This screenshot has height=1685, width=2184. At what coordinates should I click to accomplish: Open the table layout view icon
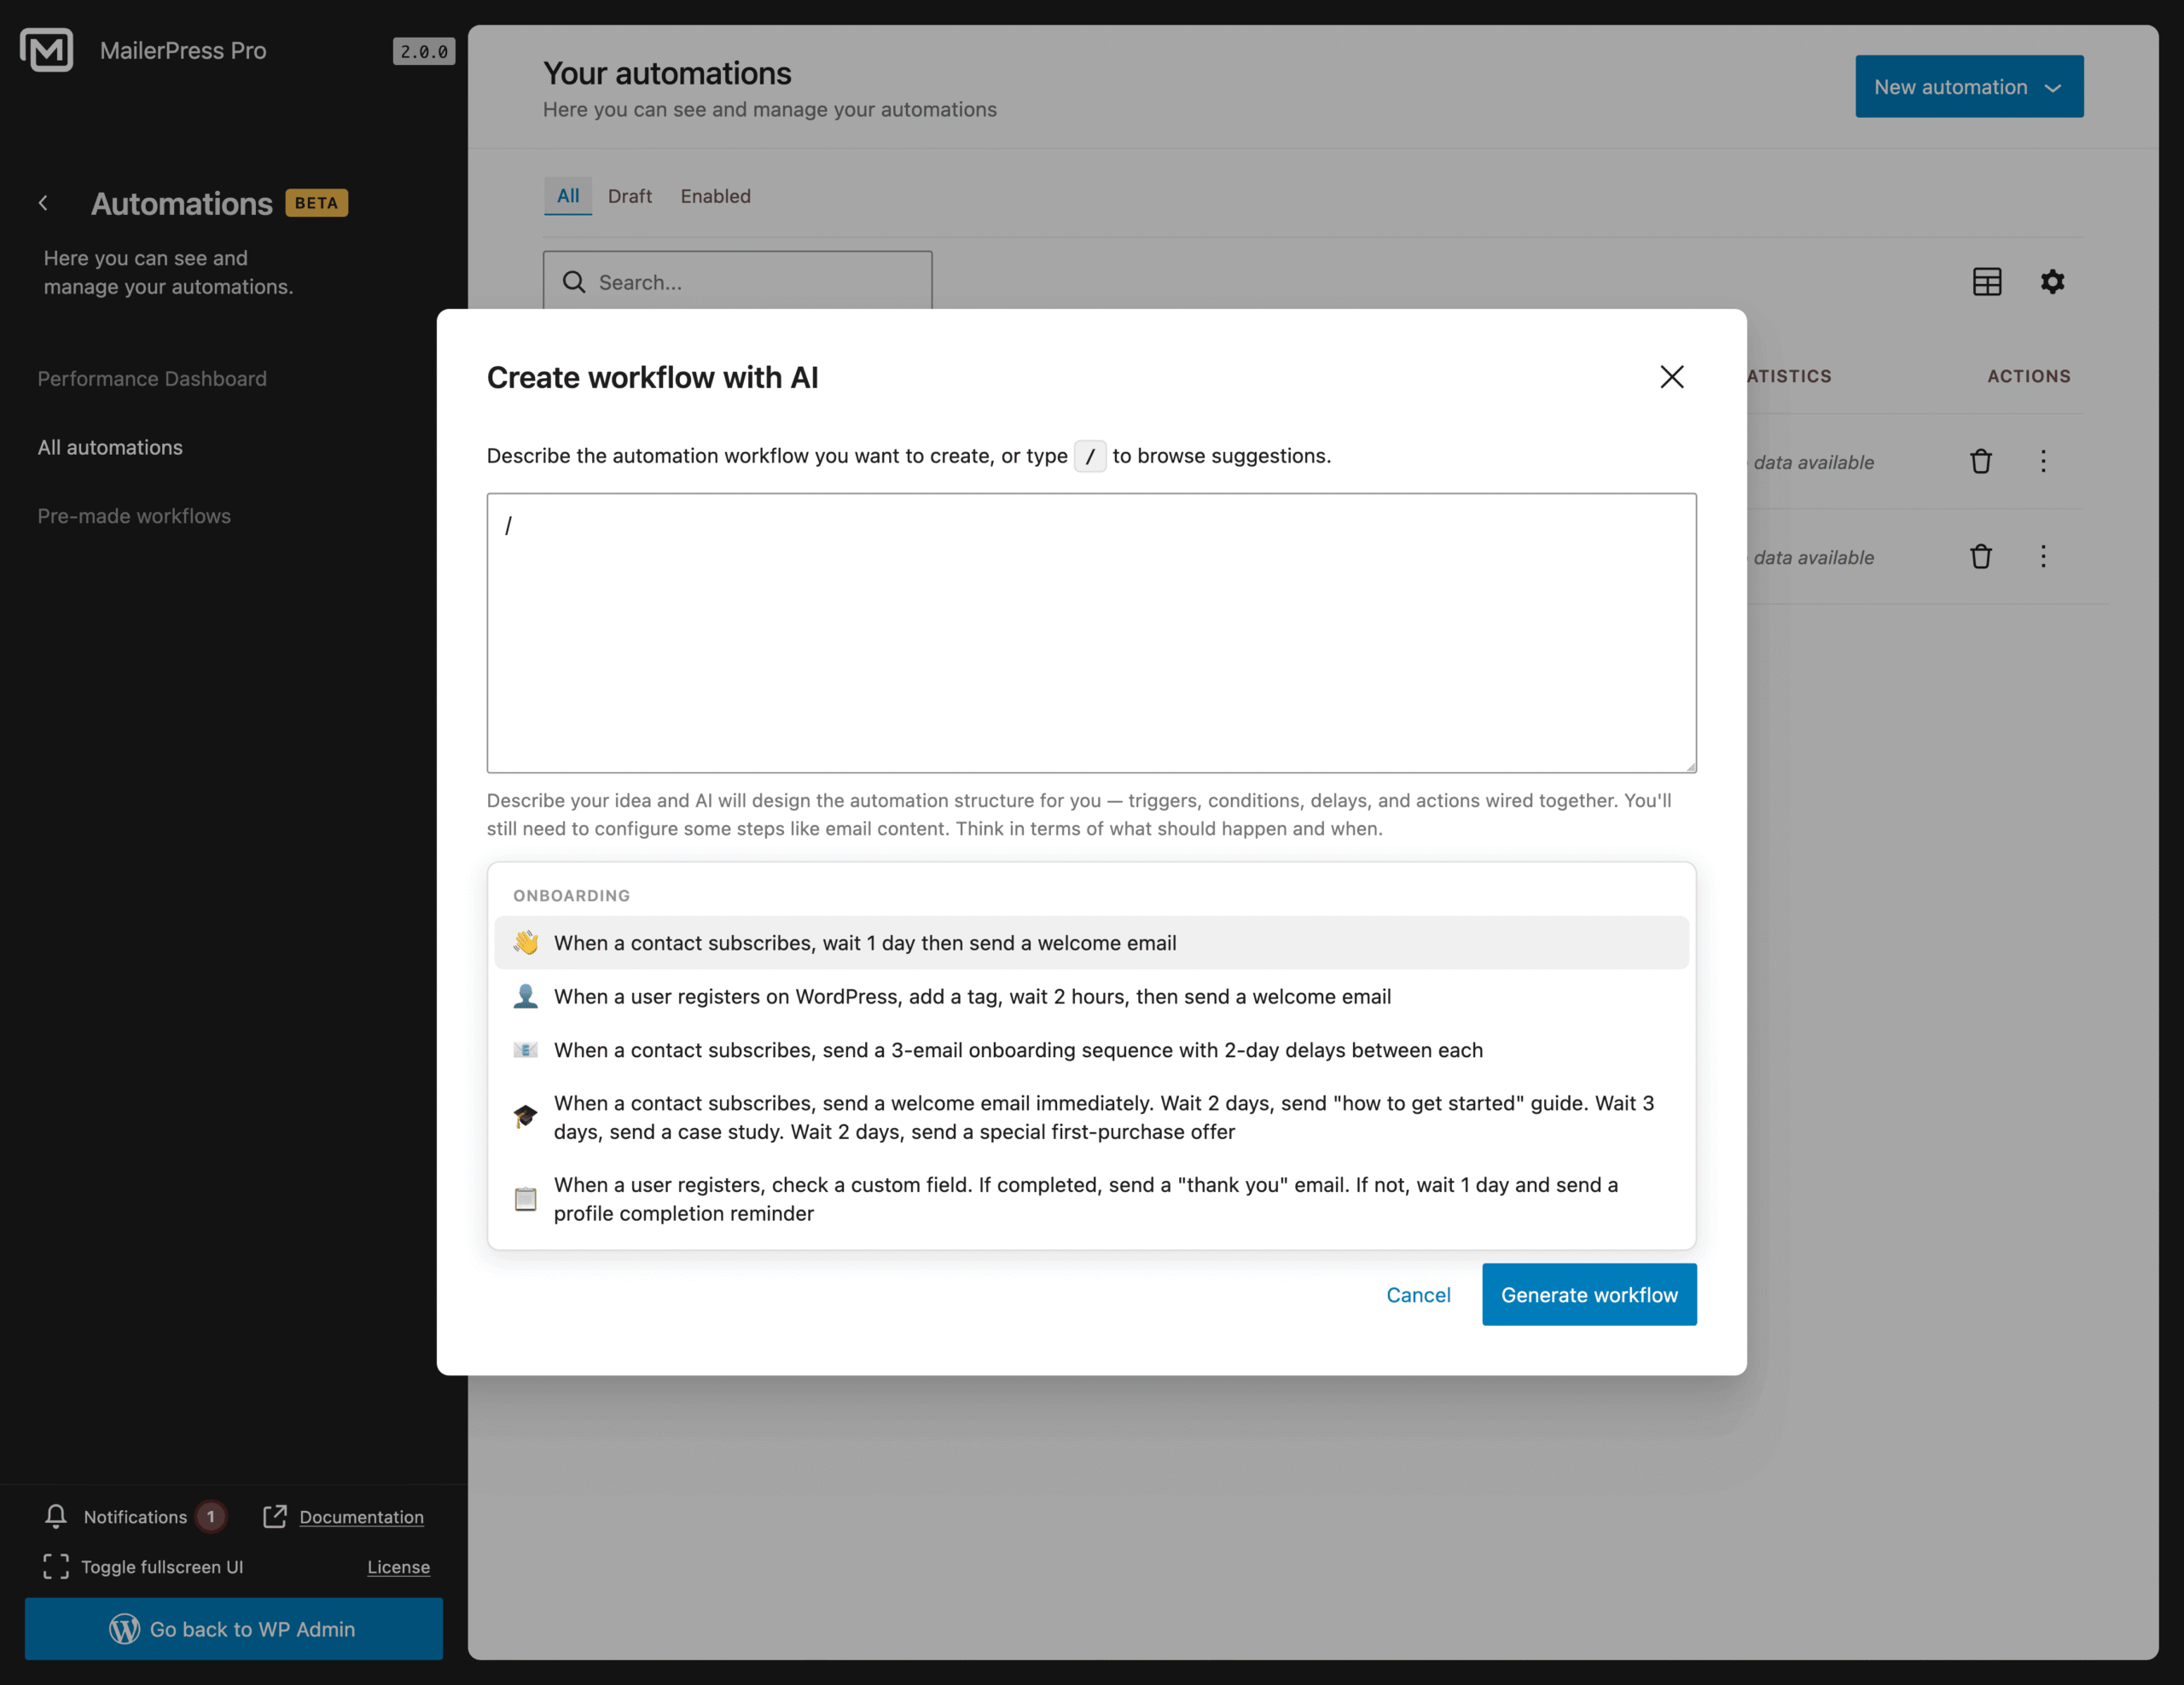[1988, 282]
